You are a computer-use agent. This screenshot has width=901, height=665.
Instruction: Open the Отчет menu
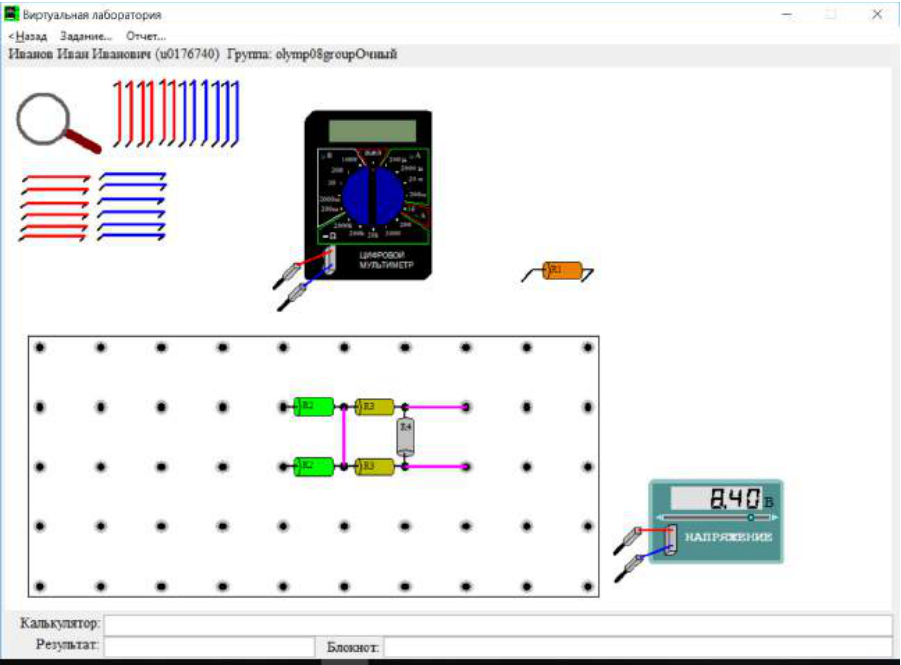tap(146, 36)
